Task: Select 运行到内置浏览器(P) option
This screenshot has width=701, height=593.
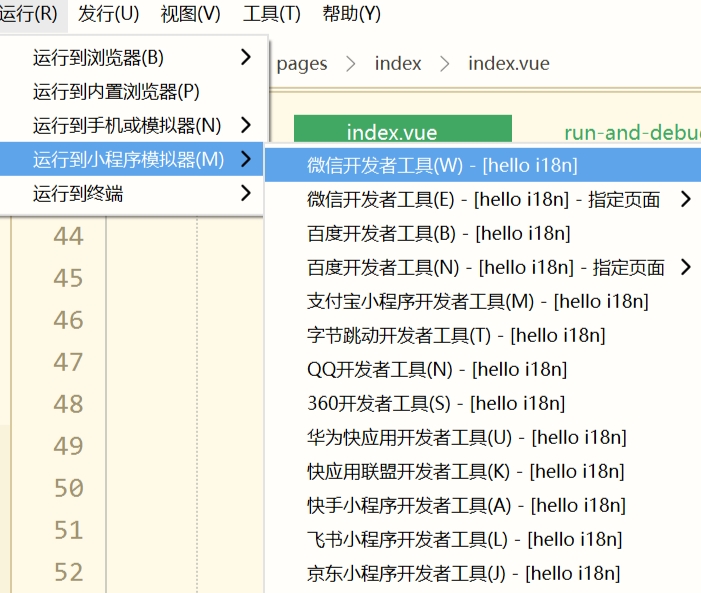Action: (116, 92)
